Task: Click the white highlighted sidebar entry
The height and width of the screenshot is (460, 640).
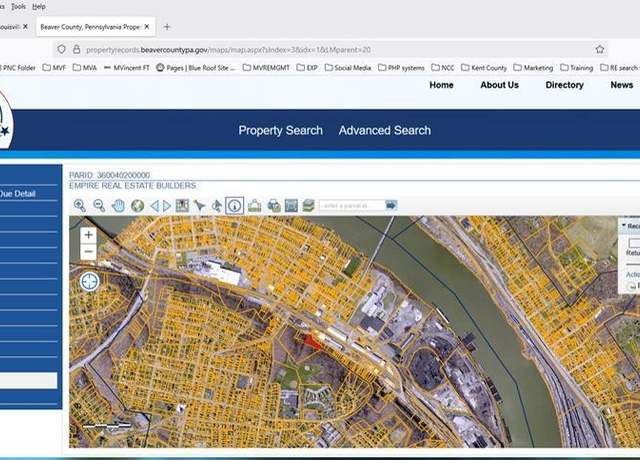Action: point(29,380)
